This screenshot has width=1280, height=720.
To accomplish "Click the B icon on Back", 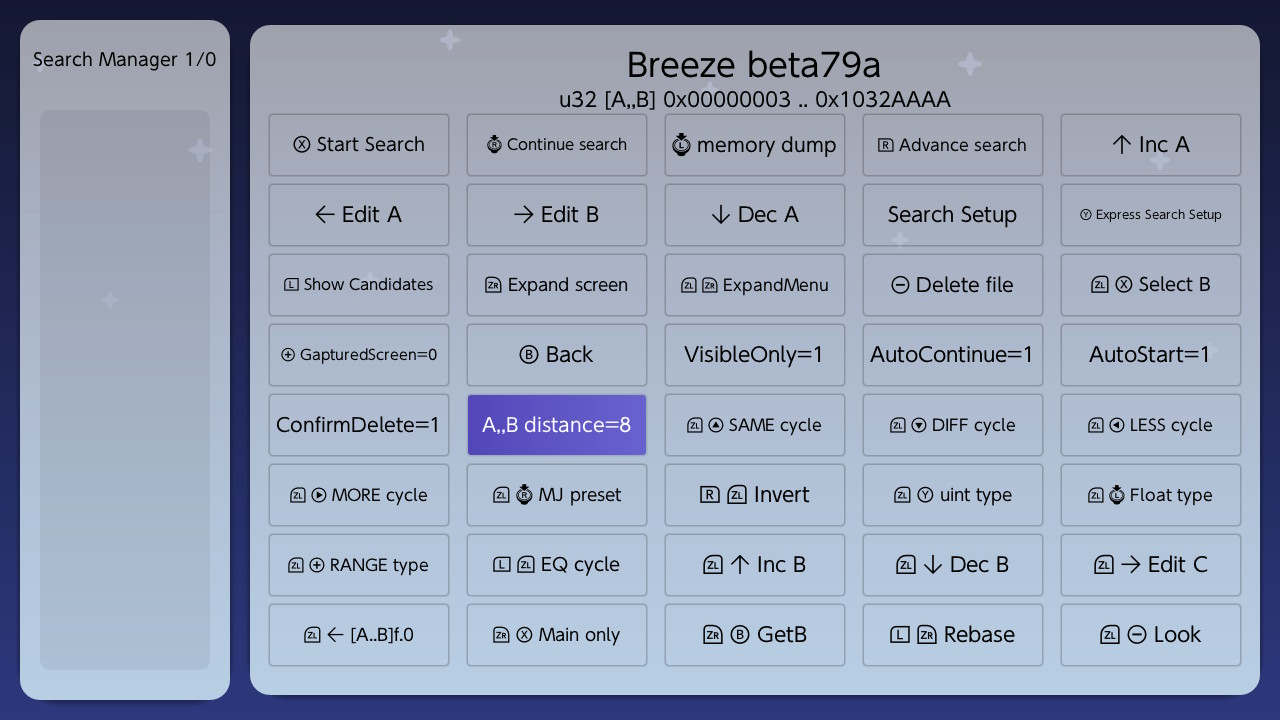I will pos(529,355).
